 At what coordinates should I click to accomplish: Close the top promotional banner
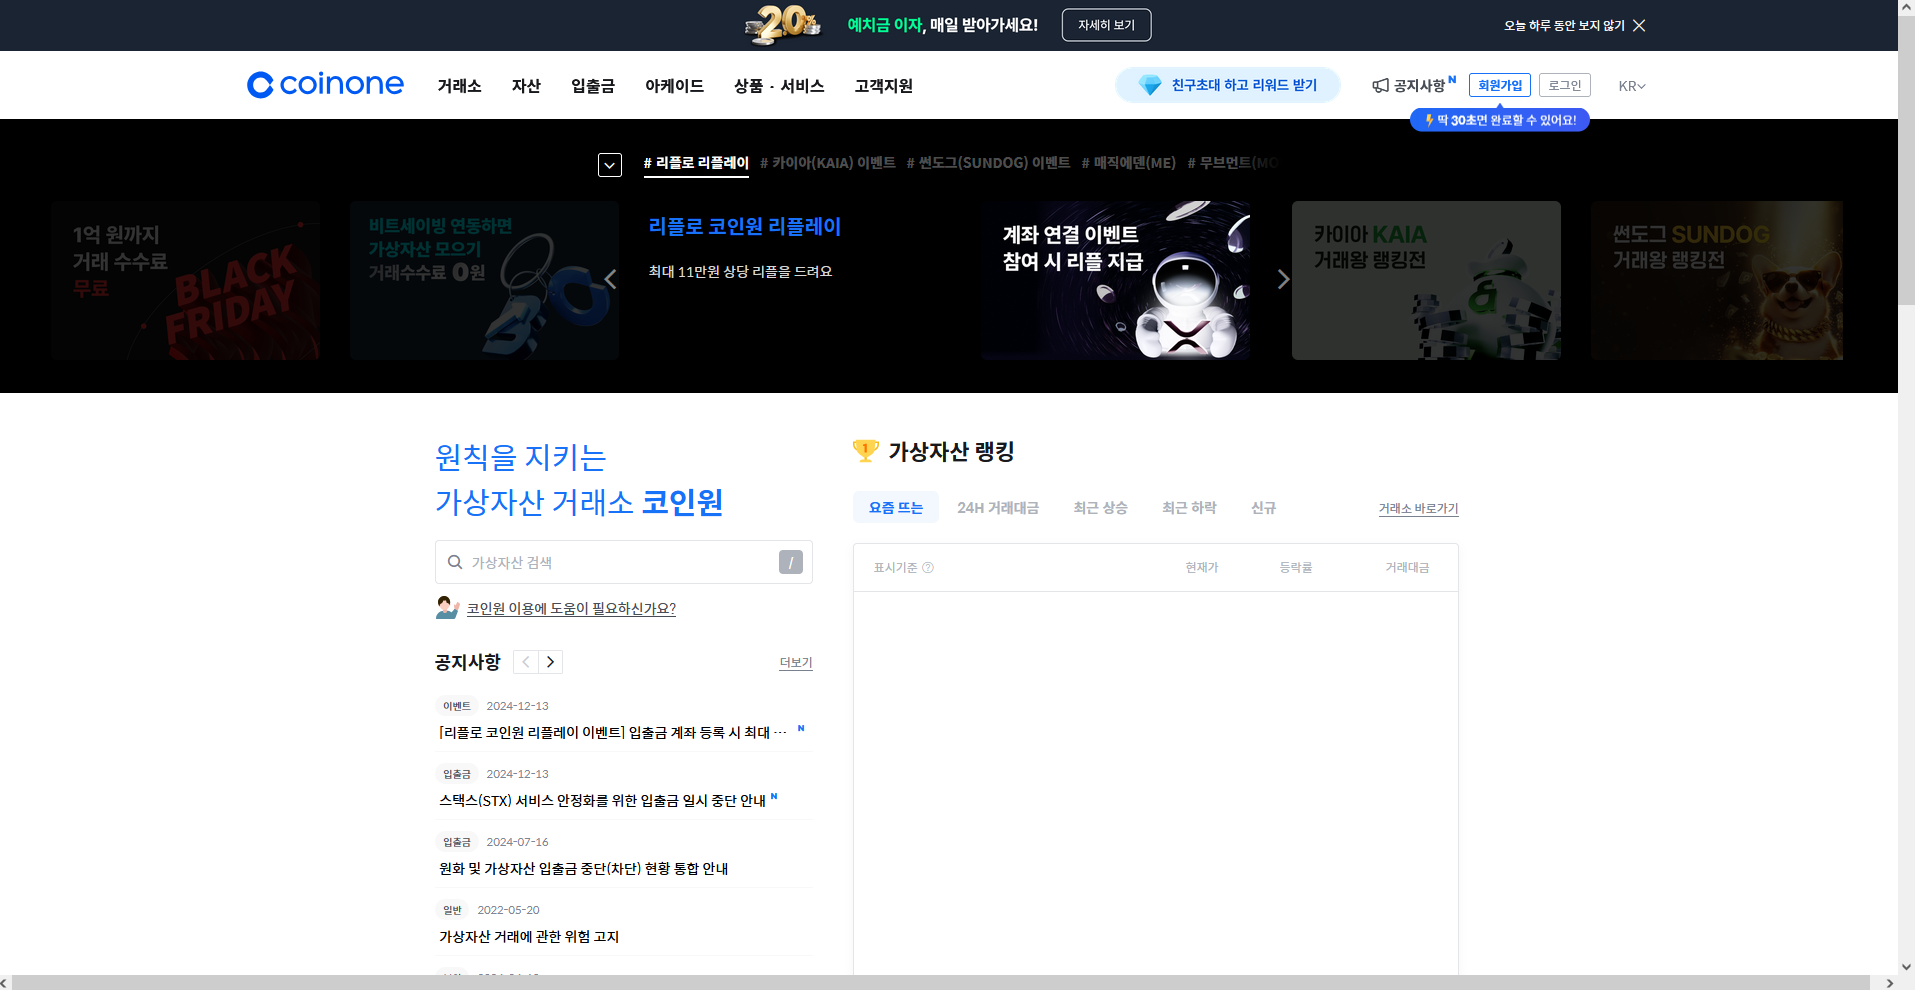(1639, 25)
